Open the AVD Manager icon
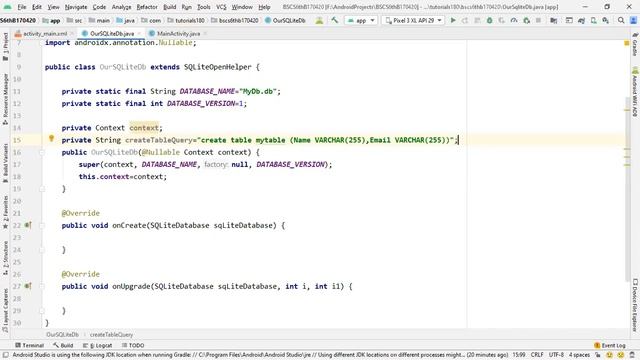Image resolution: width=640 pixels, height=360 pixels. point(593,20)
